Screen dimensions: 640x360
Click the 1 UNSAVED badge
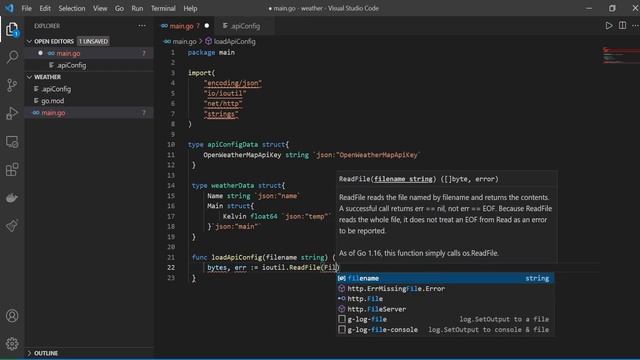(x=93, y=41)
